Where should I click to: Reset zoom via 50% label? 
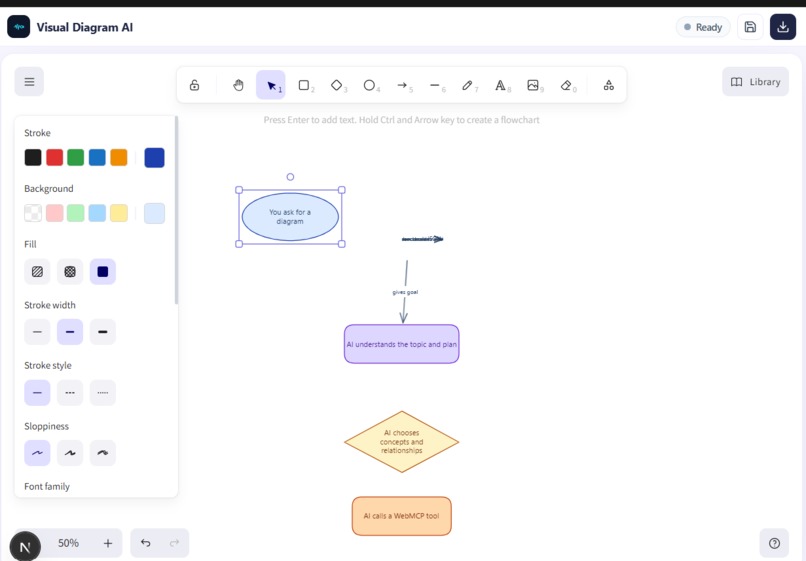(68, 543)
